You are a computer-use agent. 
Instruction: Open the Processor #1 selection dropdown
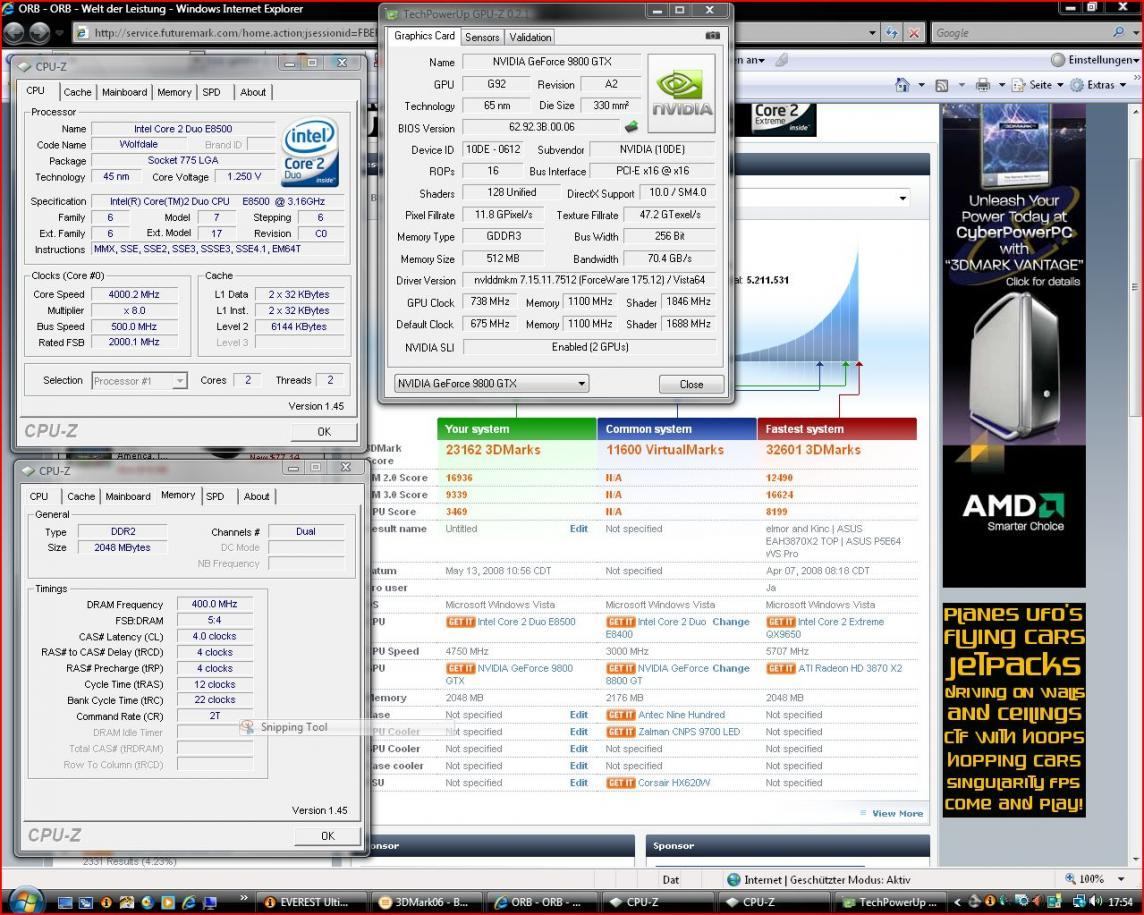click(140, 381)
